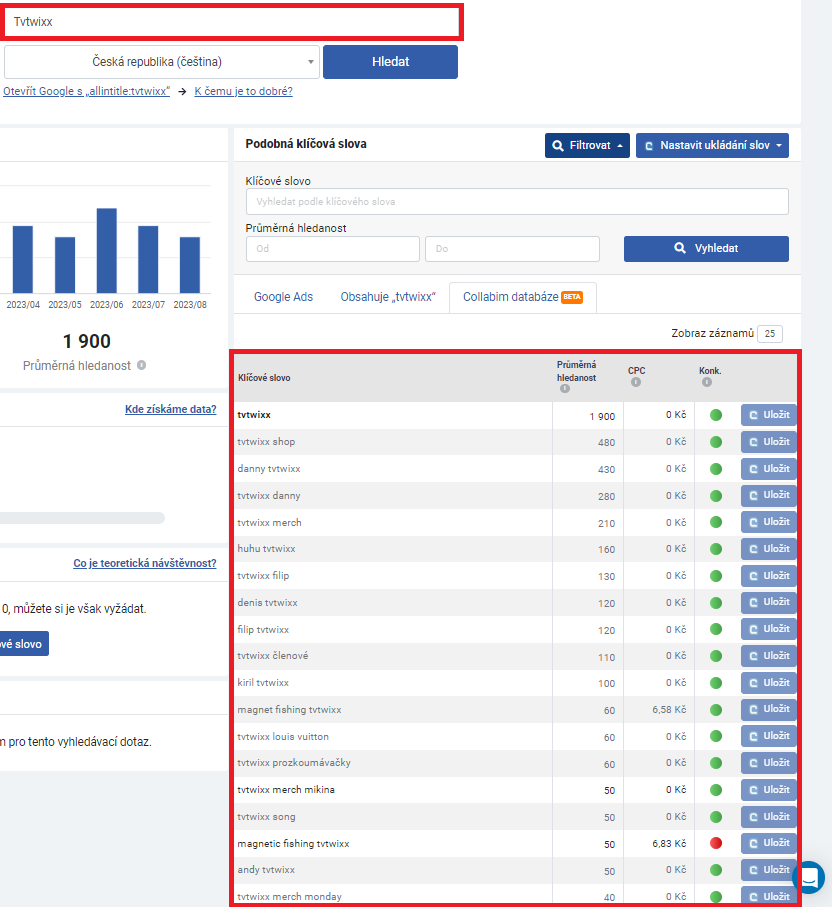The height and width of the screenshot is (907, 832).
Task: Open the Kde získáme data? link
Action: pos(171,409)
